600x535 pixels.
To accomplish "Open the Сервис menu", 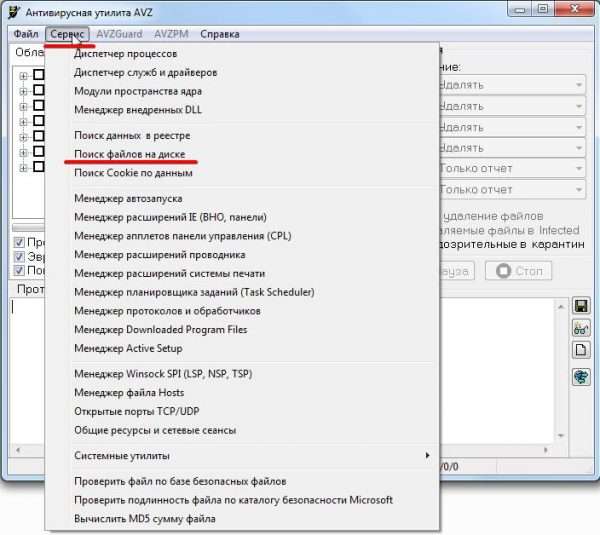I will tap(67, 34).
